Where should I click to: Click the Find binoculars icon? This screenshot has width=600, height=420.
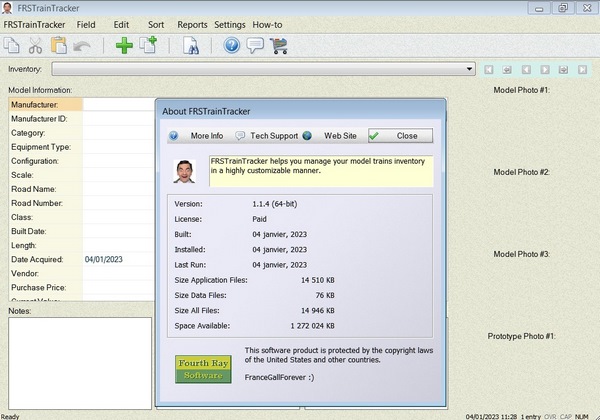point(191,46)
